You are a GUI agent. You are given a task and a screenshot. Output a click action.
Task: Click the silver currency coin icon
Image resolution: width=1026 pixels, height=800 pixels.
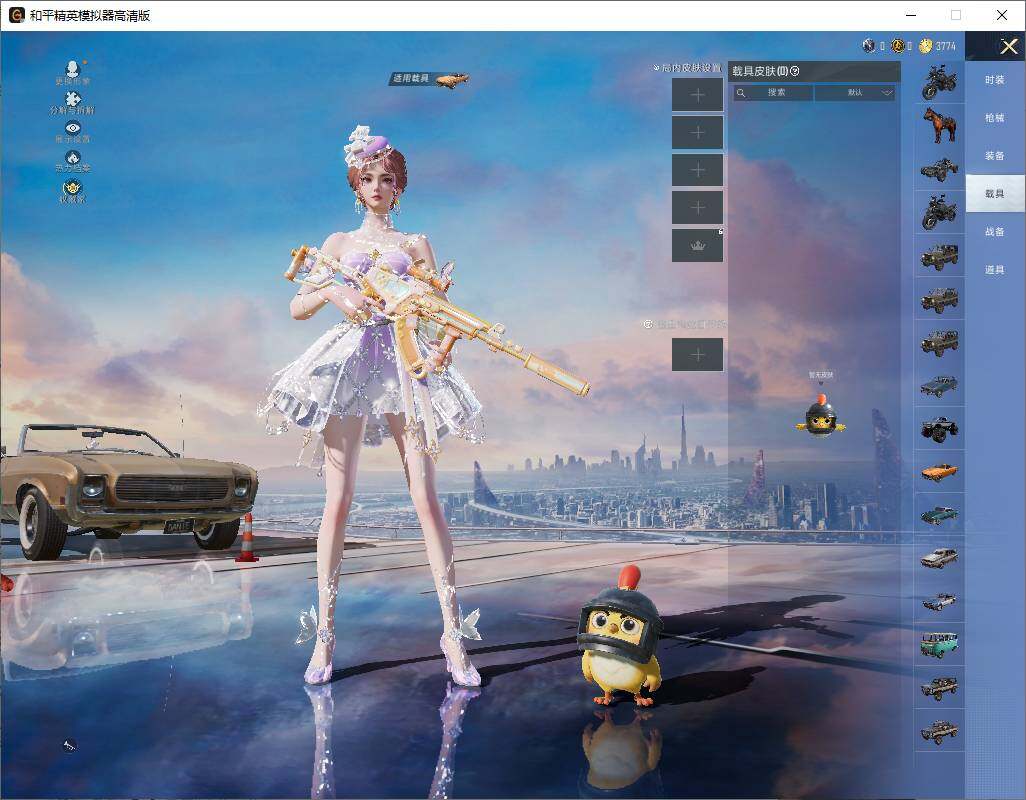tap(869, 45)
